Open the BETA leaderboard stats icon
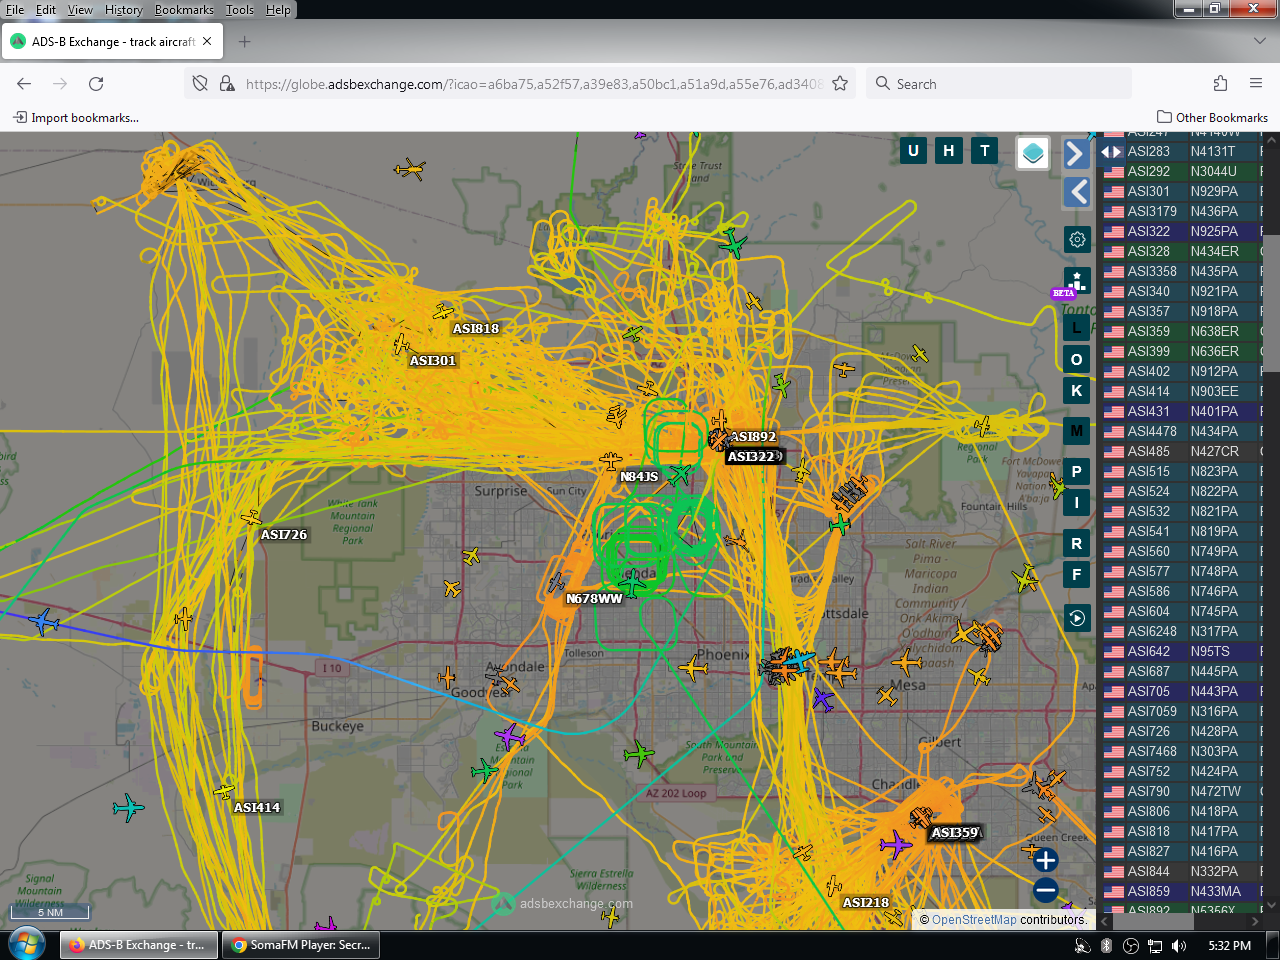The width and height of the screenshot is (1280, 960). coord(1077,282)
